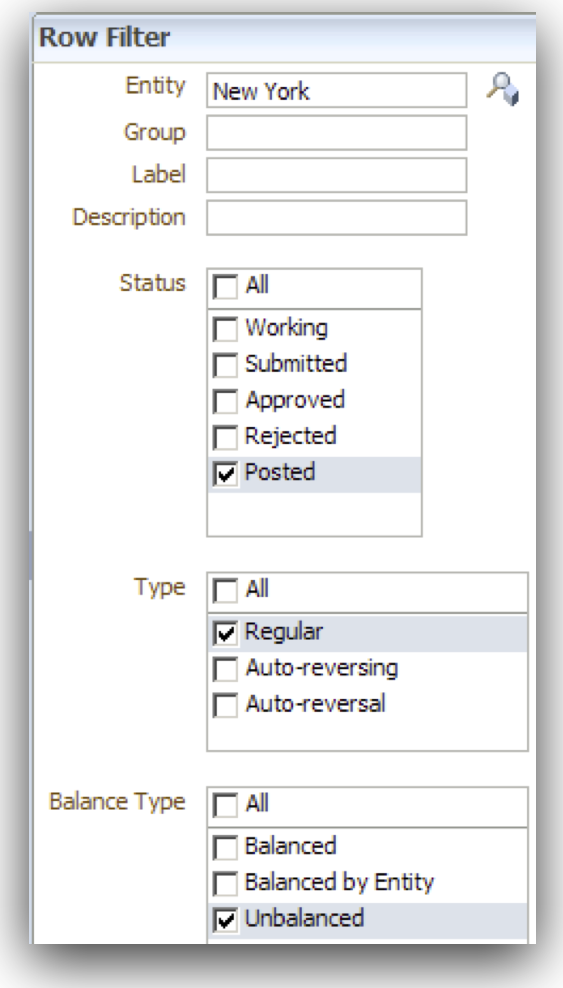Tick the Balanced by Entity checkbox

pyautogui.click(x=225, y=883)
